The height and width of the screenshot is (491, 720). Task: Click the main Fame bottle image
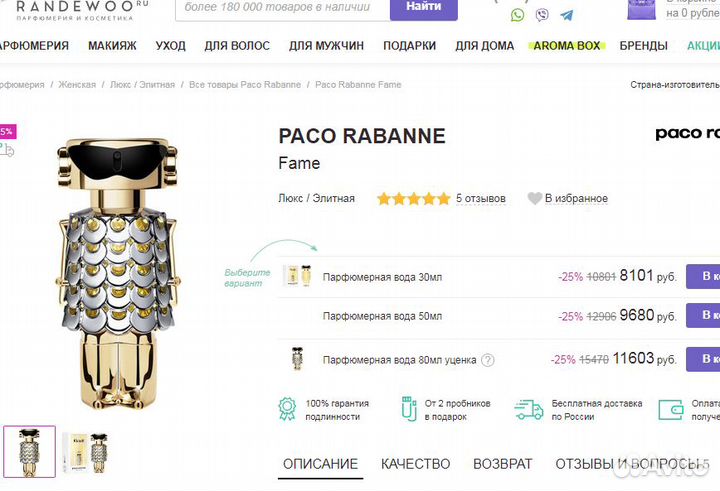tap(118, 273)
